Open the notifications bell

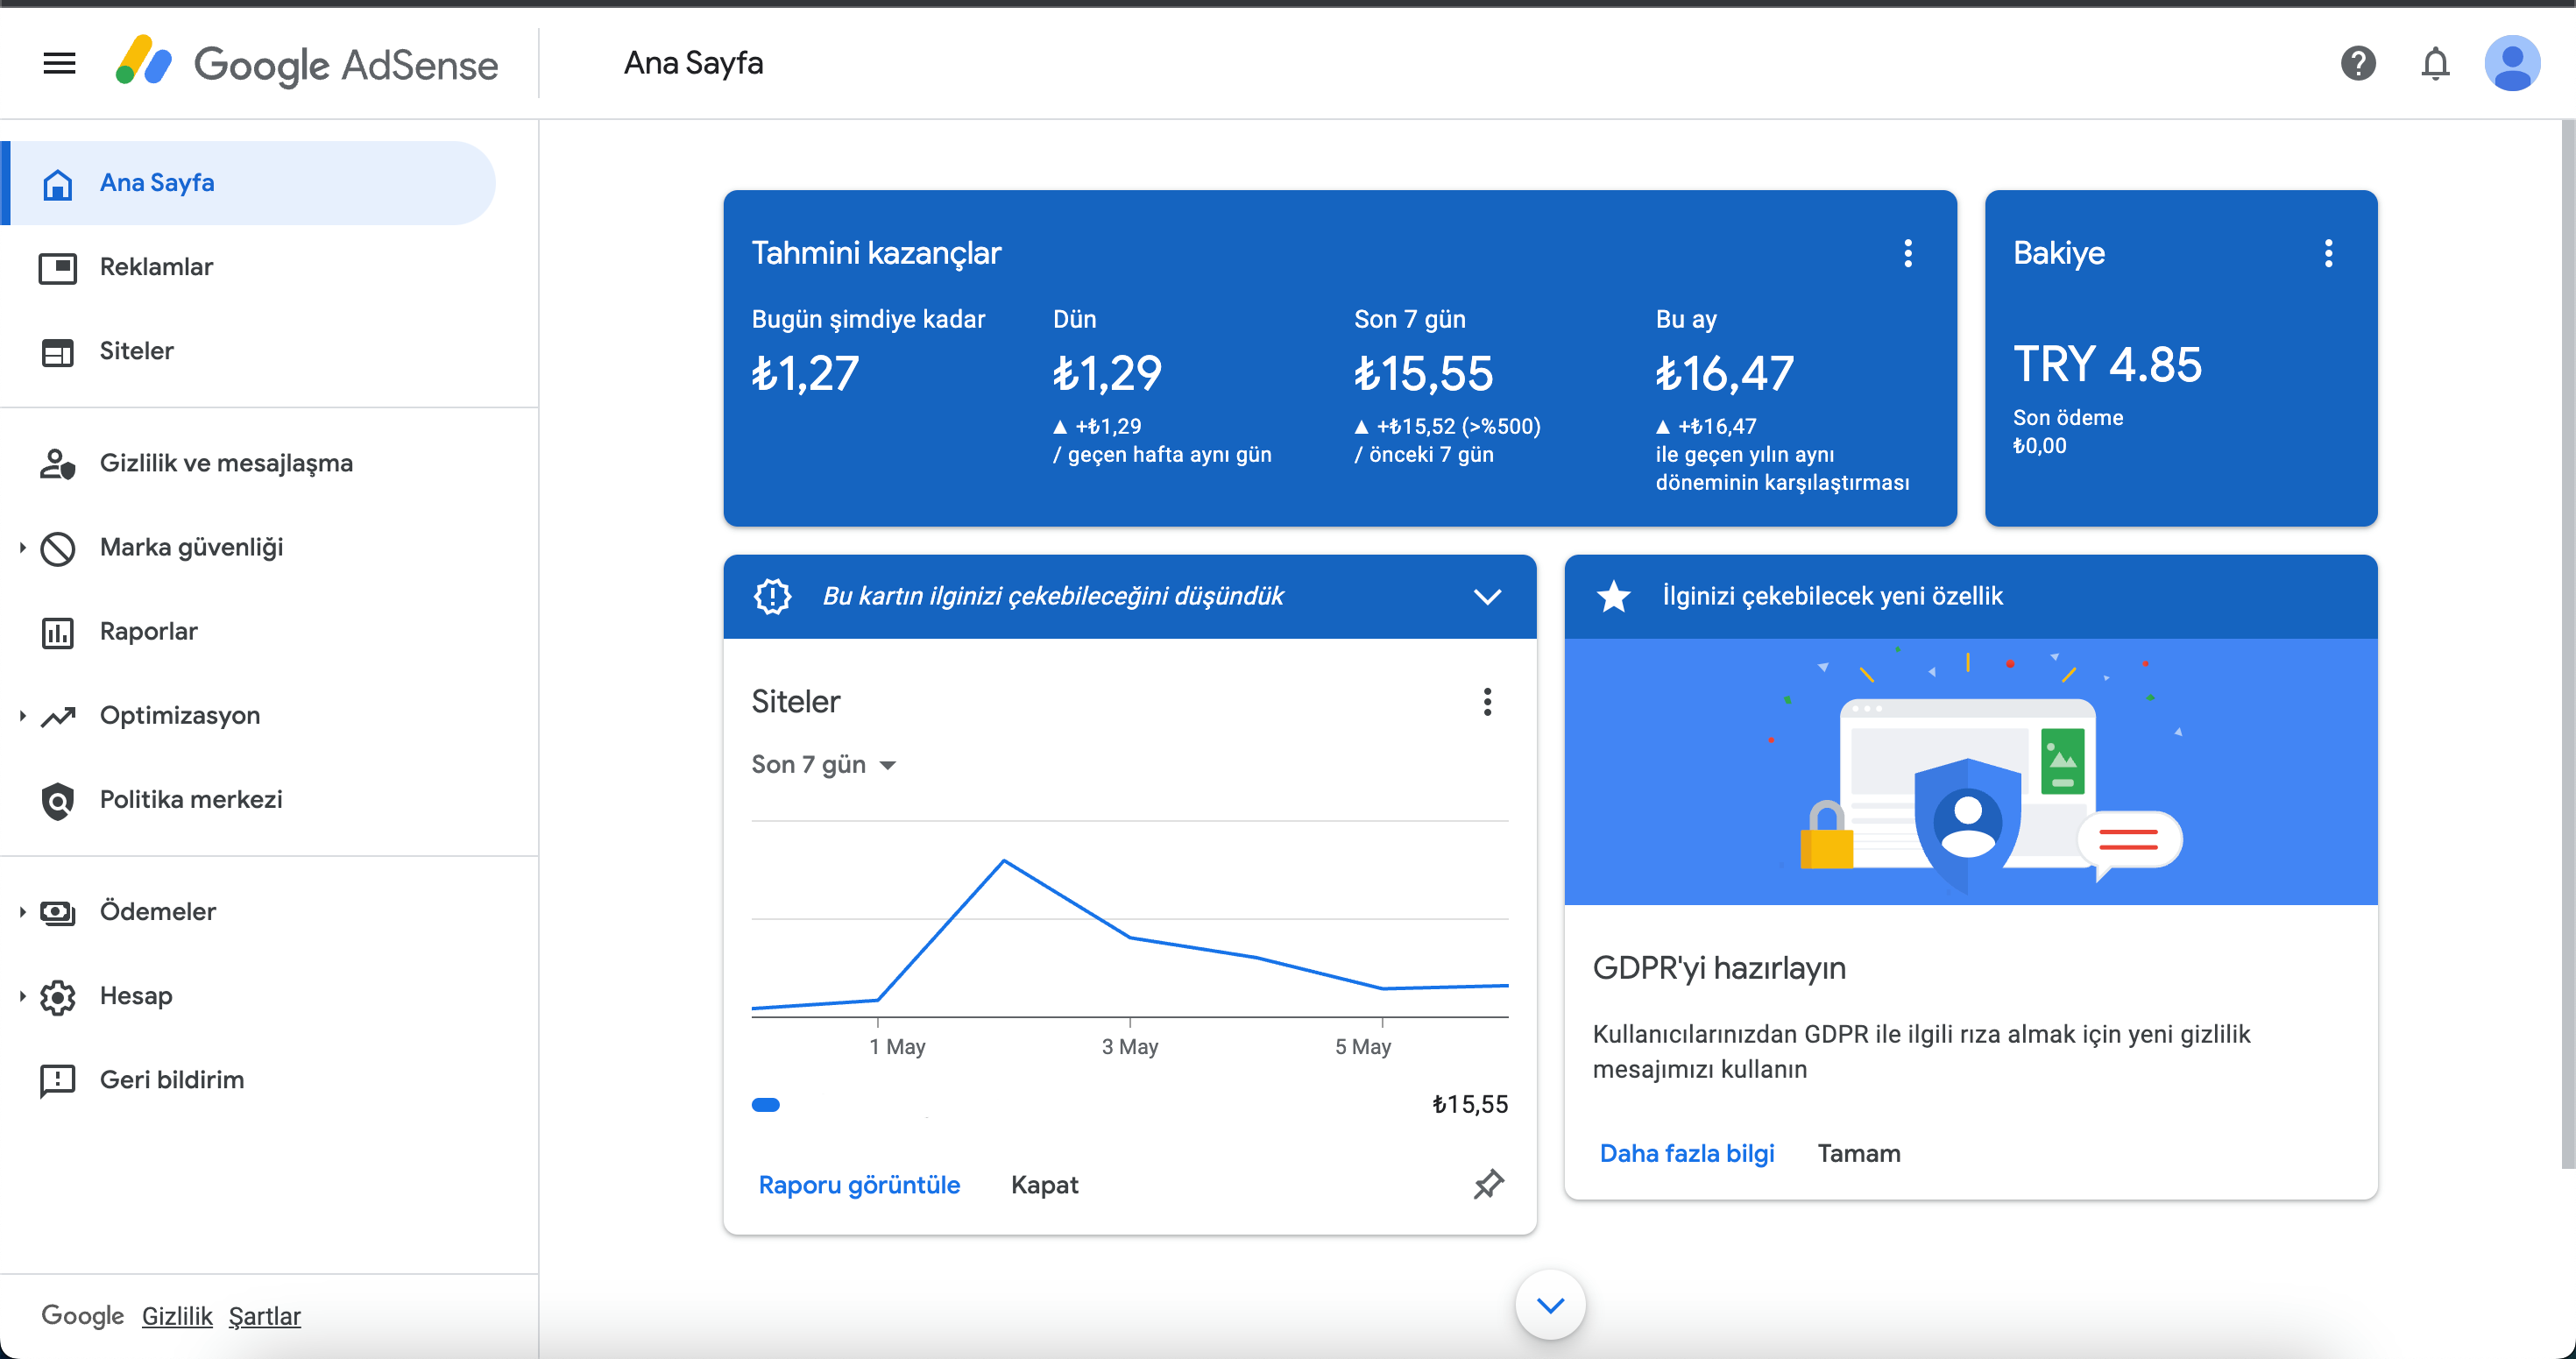(x=2434, y=63)
